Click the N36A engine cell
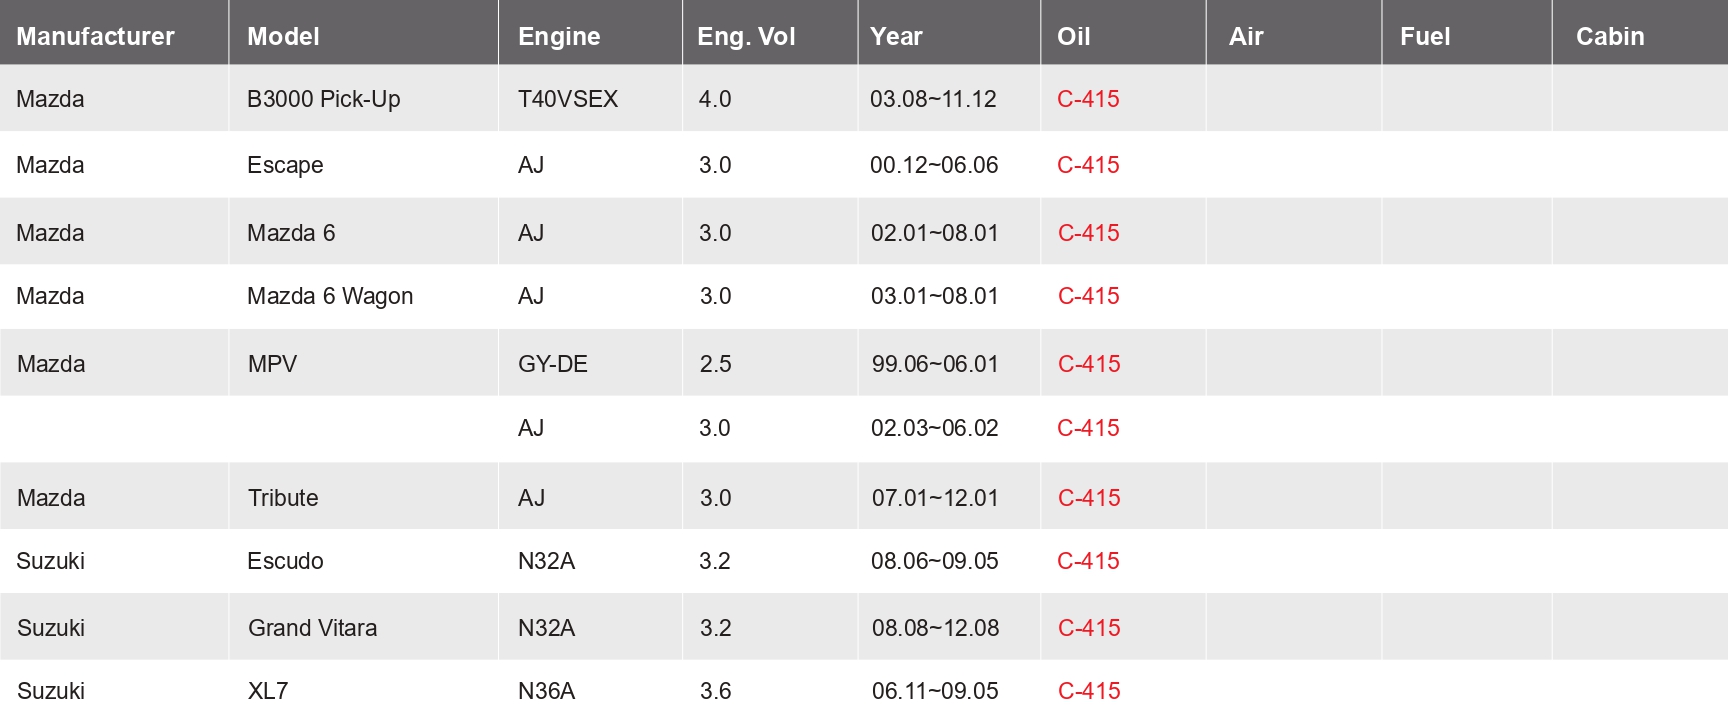1728x724 pixels. [x=546, y=691]
